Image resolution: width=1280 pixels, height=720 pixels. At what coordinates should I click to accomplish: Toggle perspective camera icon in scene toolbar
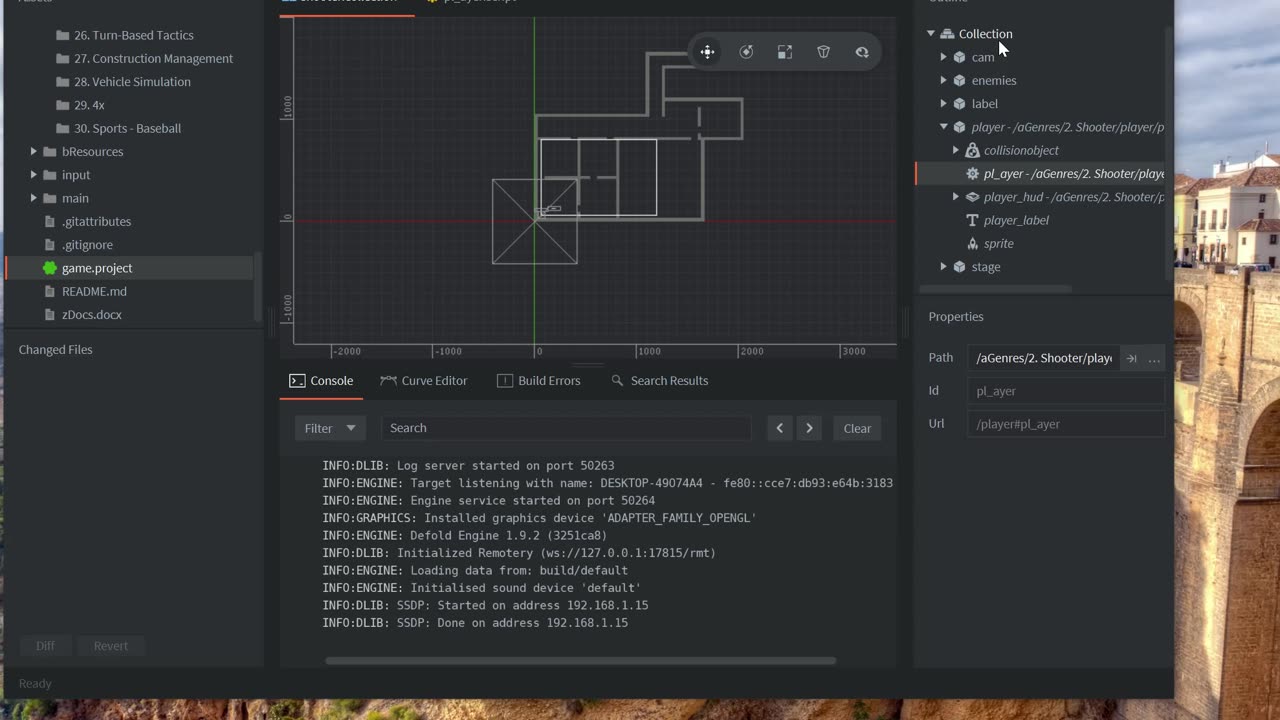[x=823, y=52]
